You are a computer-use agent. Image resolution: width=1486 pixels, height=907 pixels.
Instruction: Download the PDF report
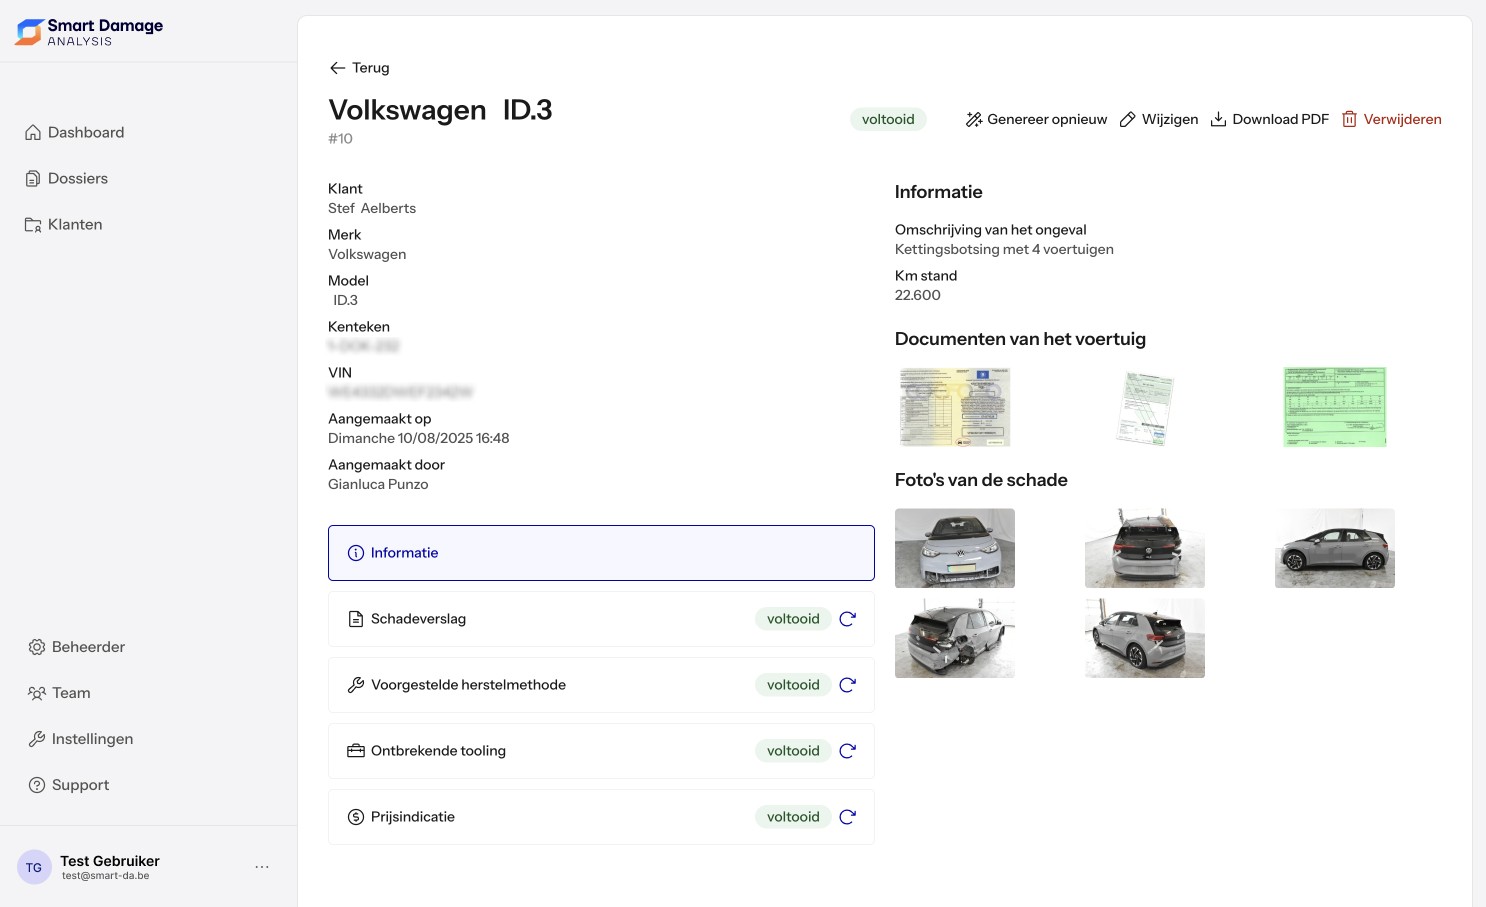point(1270,119)
